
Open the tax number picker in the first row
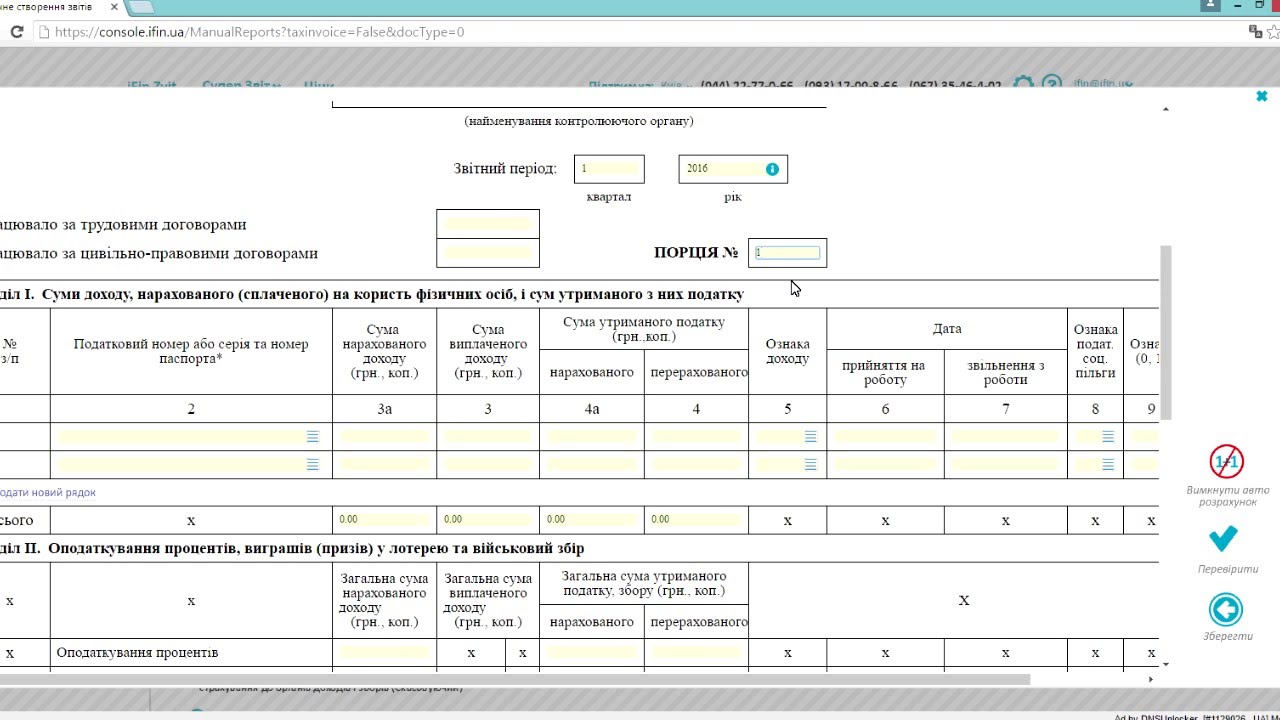tap(313, 437)
